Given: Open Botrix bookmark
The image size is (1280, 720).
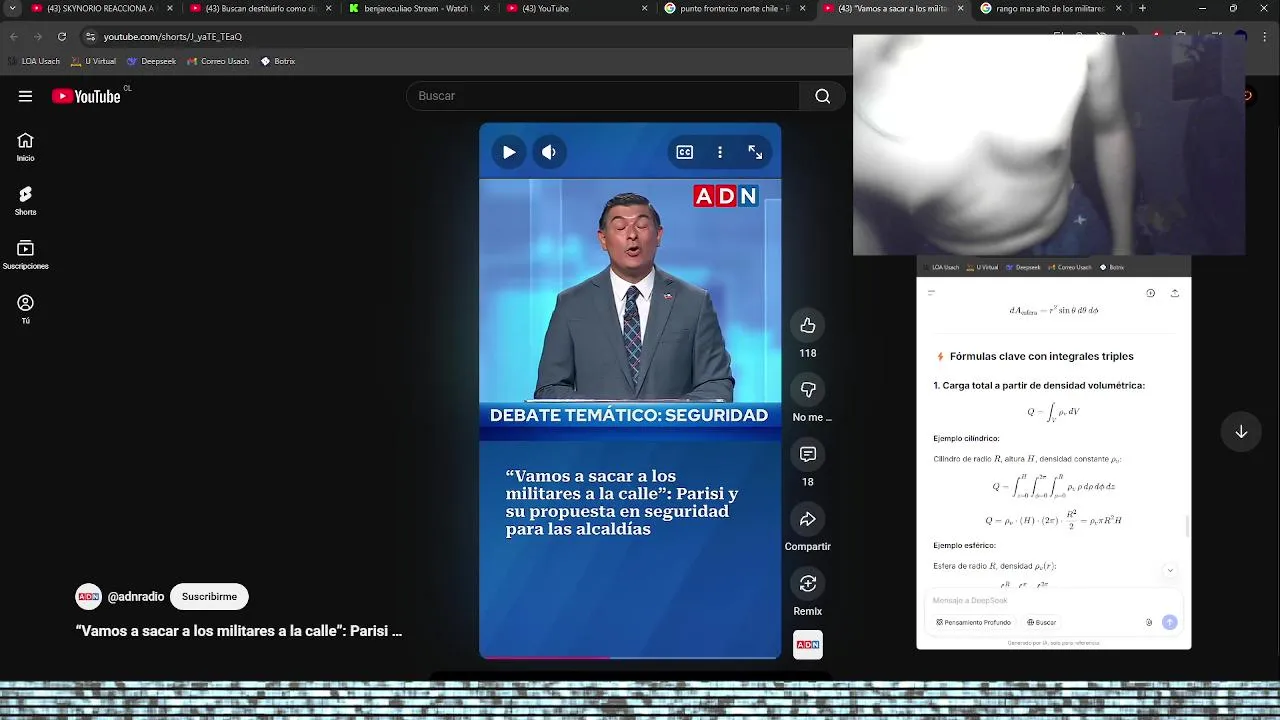Looking at the screenshot, I should [278, 61].
